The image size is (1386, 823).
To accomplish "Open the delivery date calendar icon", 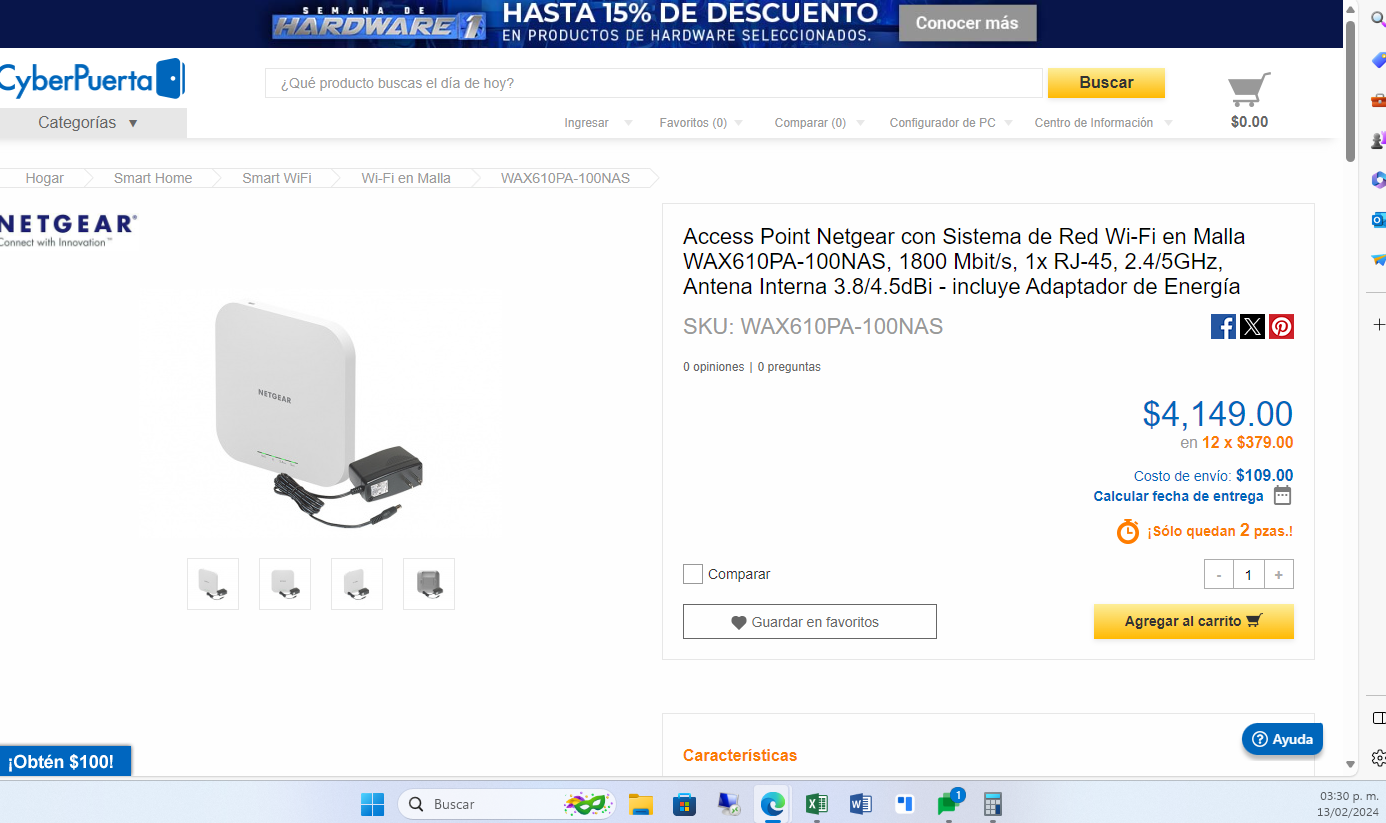I will (x=1283, y=496).
